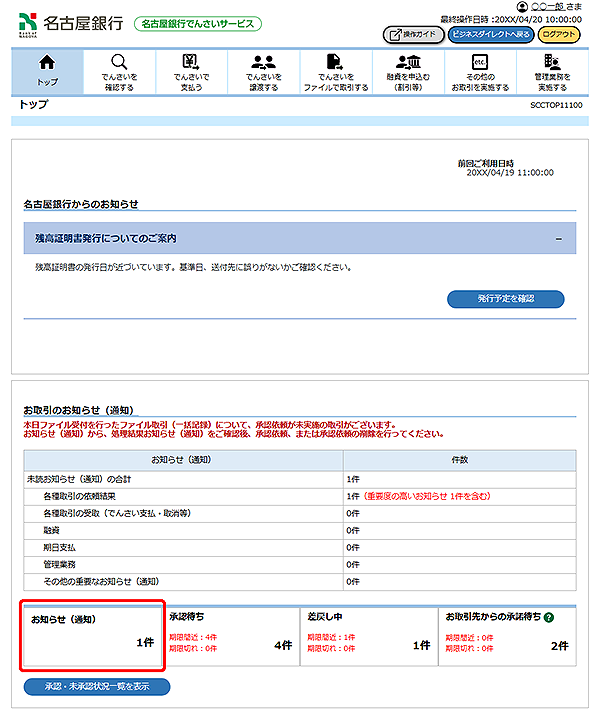Screen dimensions: 600x714
Task: Click the 発行予定を確認 button
Action: tap(505, 299)
